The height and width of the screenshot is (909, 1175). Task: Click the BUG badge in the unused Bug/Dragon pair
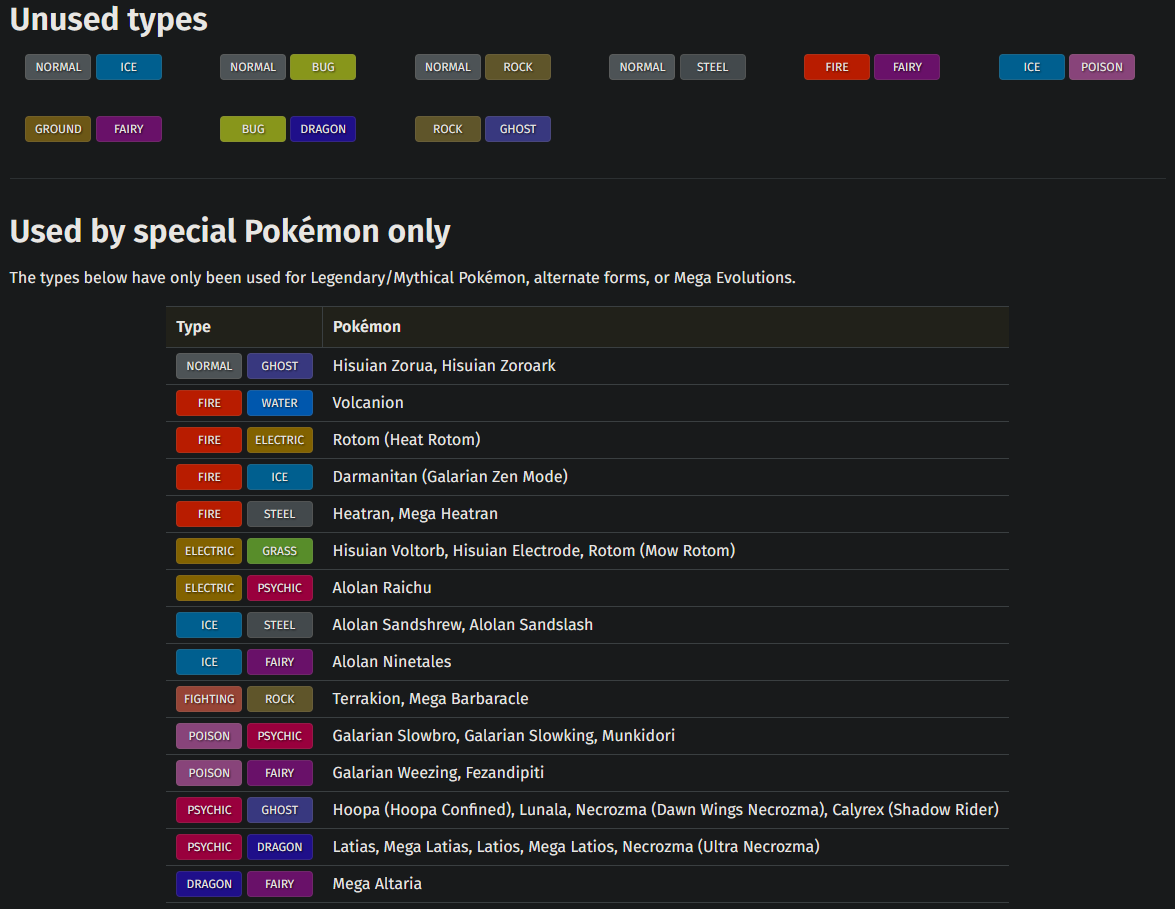(253, 129)
